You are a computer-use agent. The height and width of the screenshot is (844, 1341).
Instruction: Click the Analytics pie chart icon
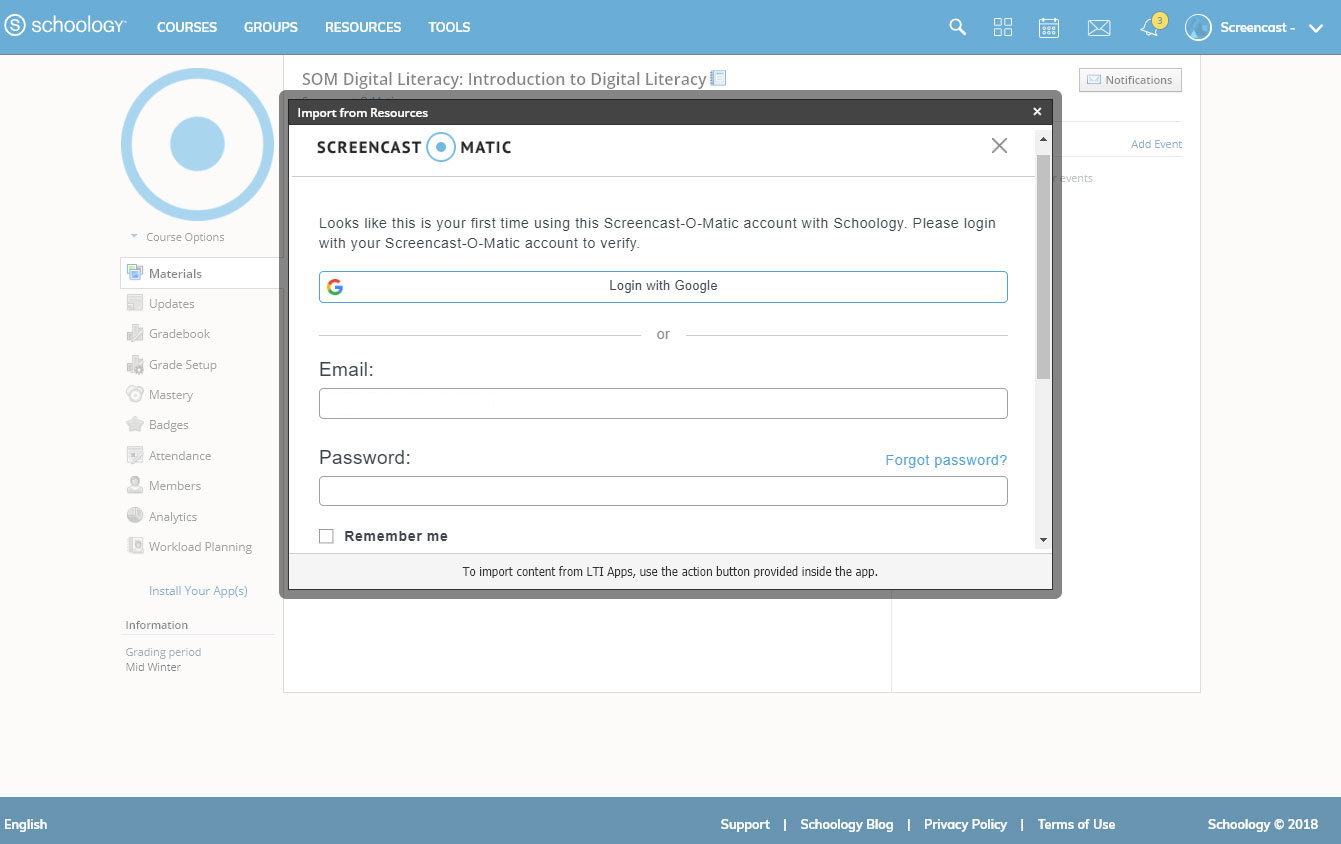(x=135, y=516)
